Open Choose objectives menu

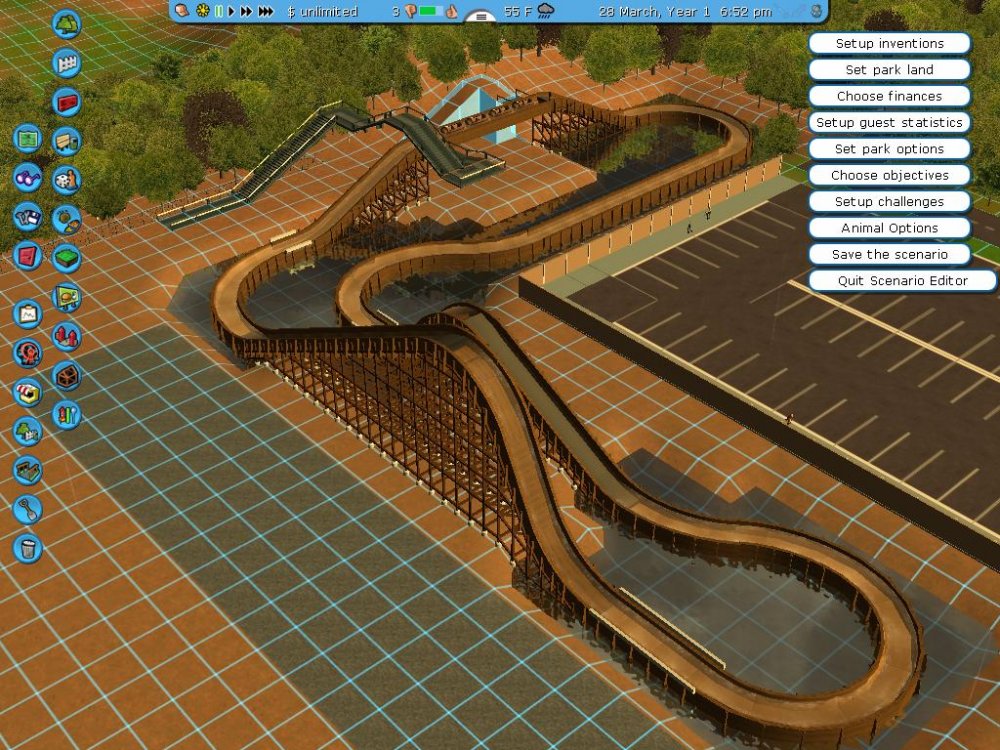click(x=889, y=175)
